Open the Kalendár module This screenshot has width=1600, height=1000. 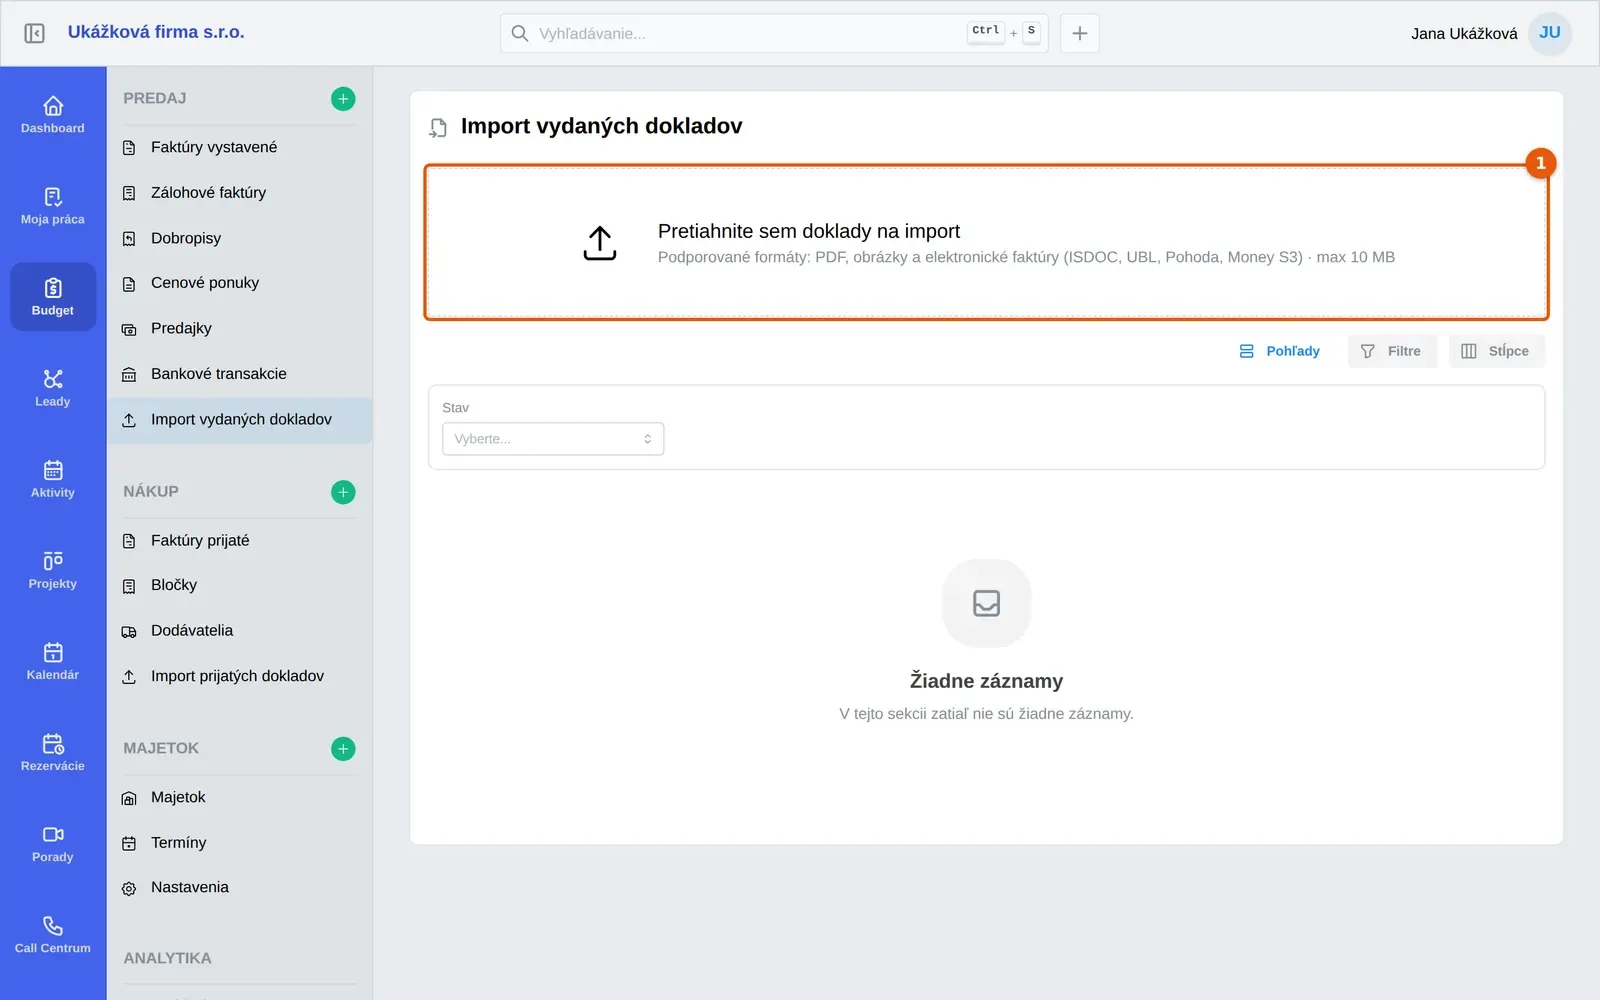tap(53, 661)
